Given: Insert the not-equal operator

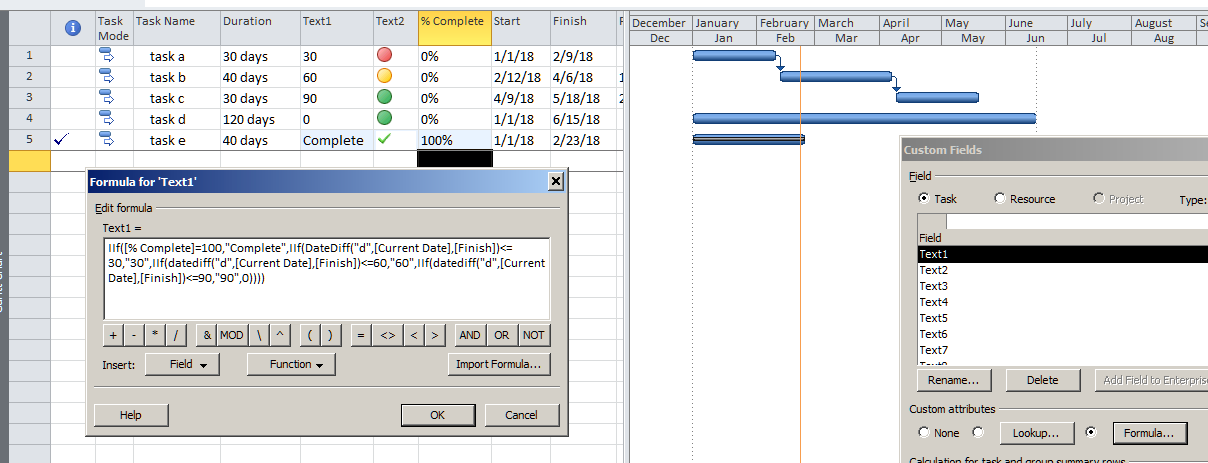Looking at the screenshot, I should tap(387, 335).
